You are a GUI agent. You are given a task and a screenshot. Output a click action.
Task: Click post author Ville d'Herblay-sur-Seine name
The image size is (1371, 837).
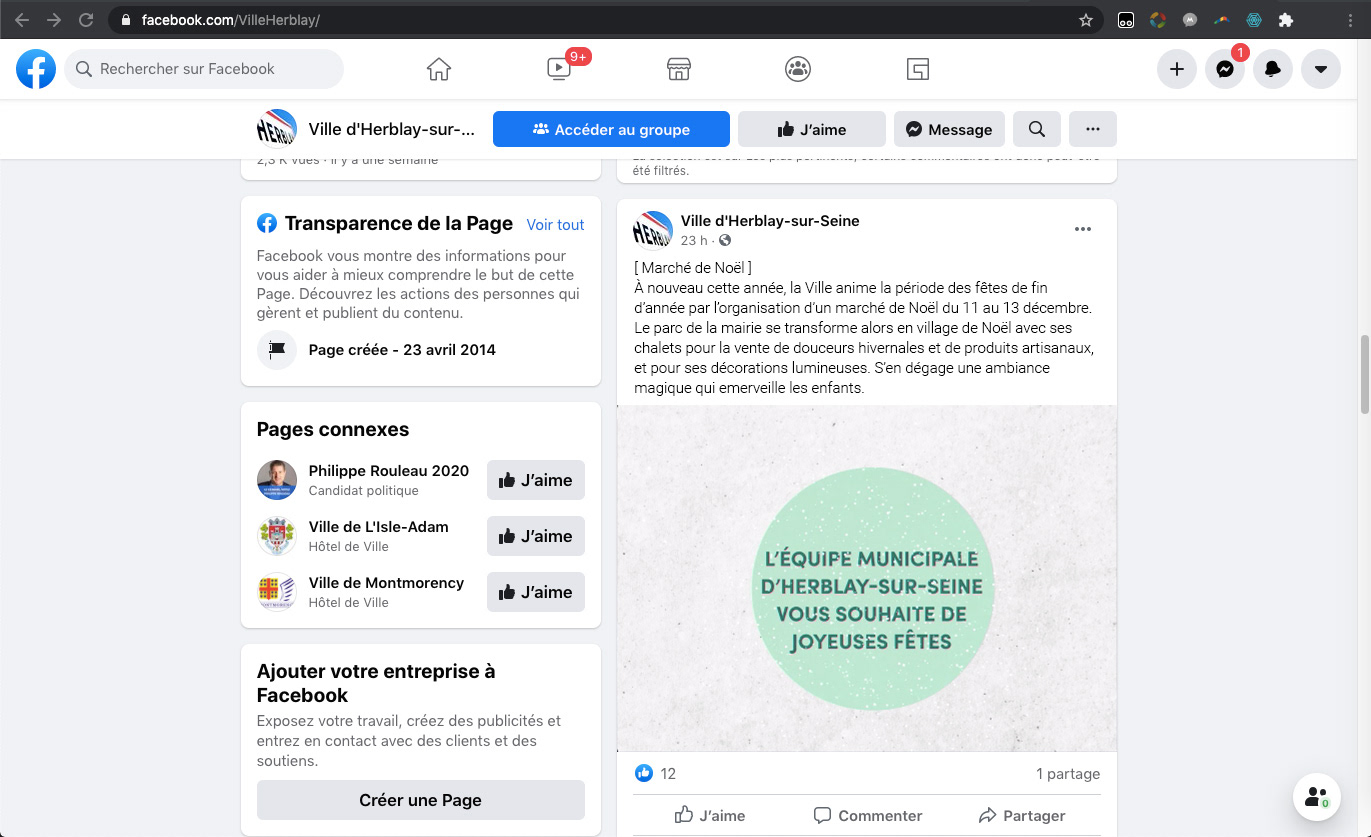(x=770, y=221)
